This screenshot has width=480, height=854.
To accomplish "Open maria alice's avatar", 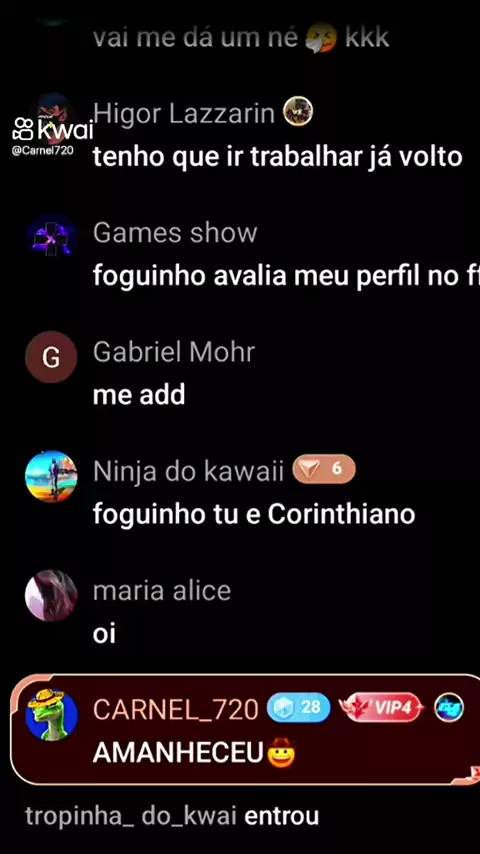I will click(x=51, y=595).
